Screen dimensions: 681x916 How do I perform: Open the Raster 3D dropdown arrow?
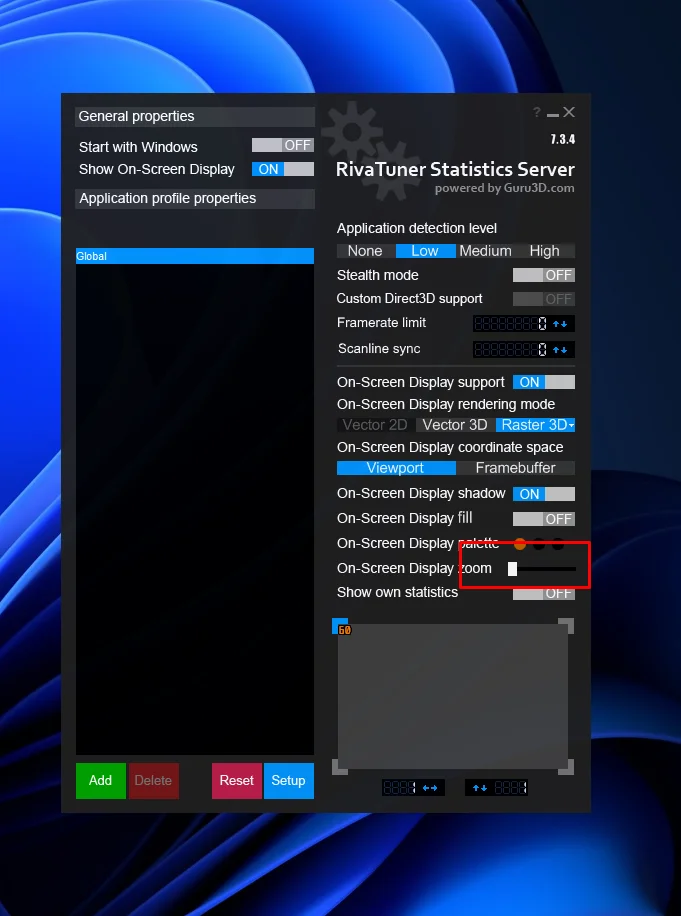pyautogui.click(x=571, y=425)
